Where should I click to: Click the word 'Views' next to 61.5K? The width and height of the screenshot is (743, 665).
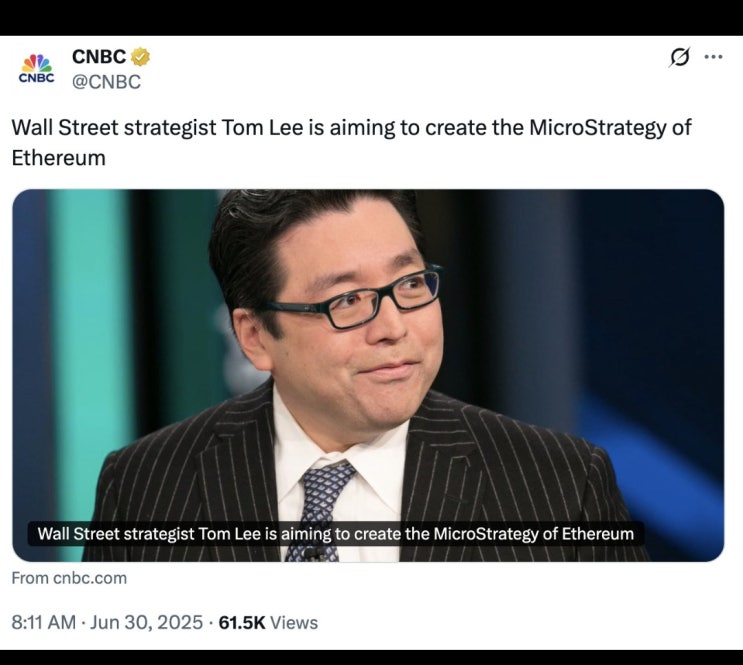pyautogui.click(x=294, y=622)
